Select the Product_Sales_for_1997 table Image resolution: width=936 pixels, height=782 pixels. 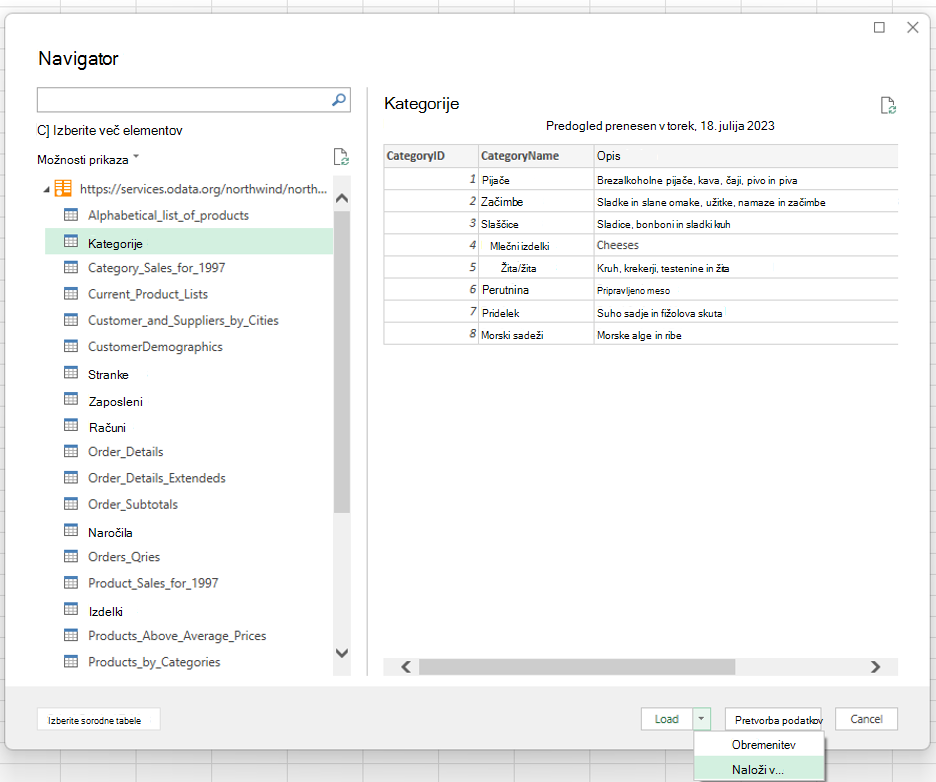[x=153, y=583]
